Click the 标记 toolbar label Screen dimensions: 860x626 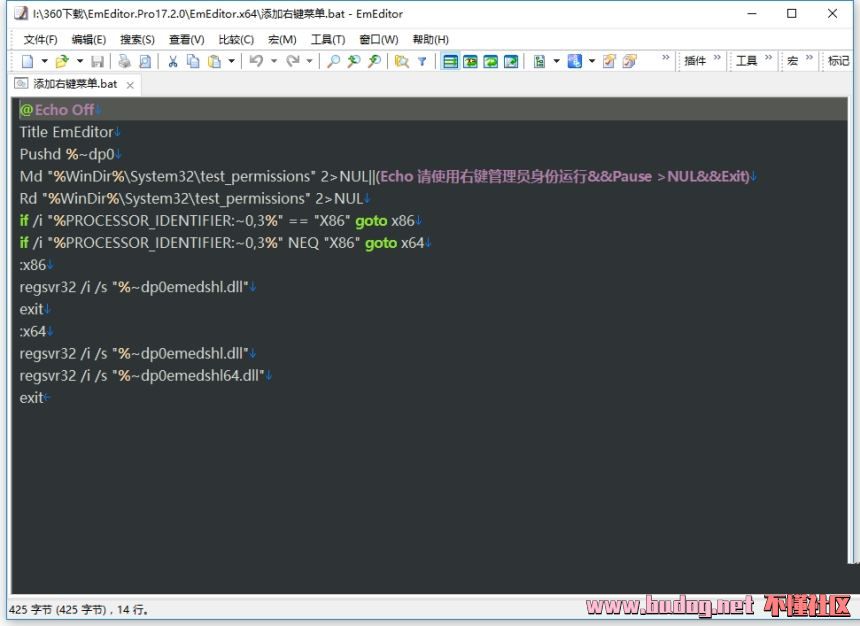click(839, 61)
